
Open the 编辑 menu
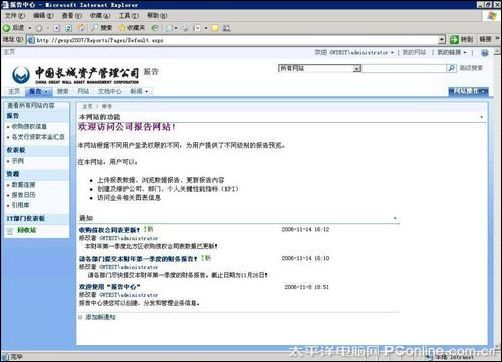43,16
